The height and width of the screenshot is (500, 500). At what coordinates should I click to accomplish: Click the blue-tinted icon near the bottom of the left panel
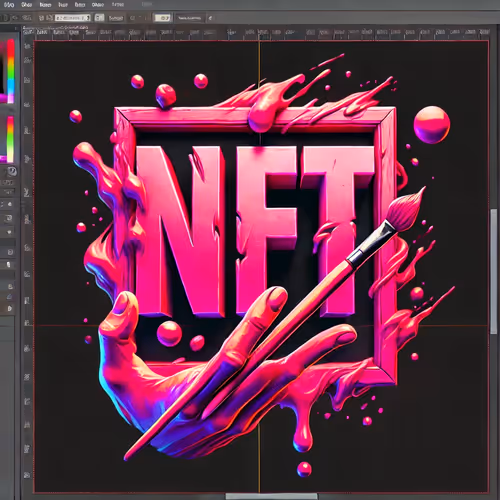click(x=9, y=297)
